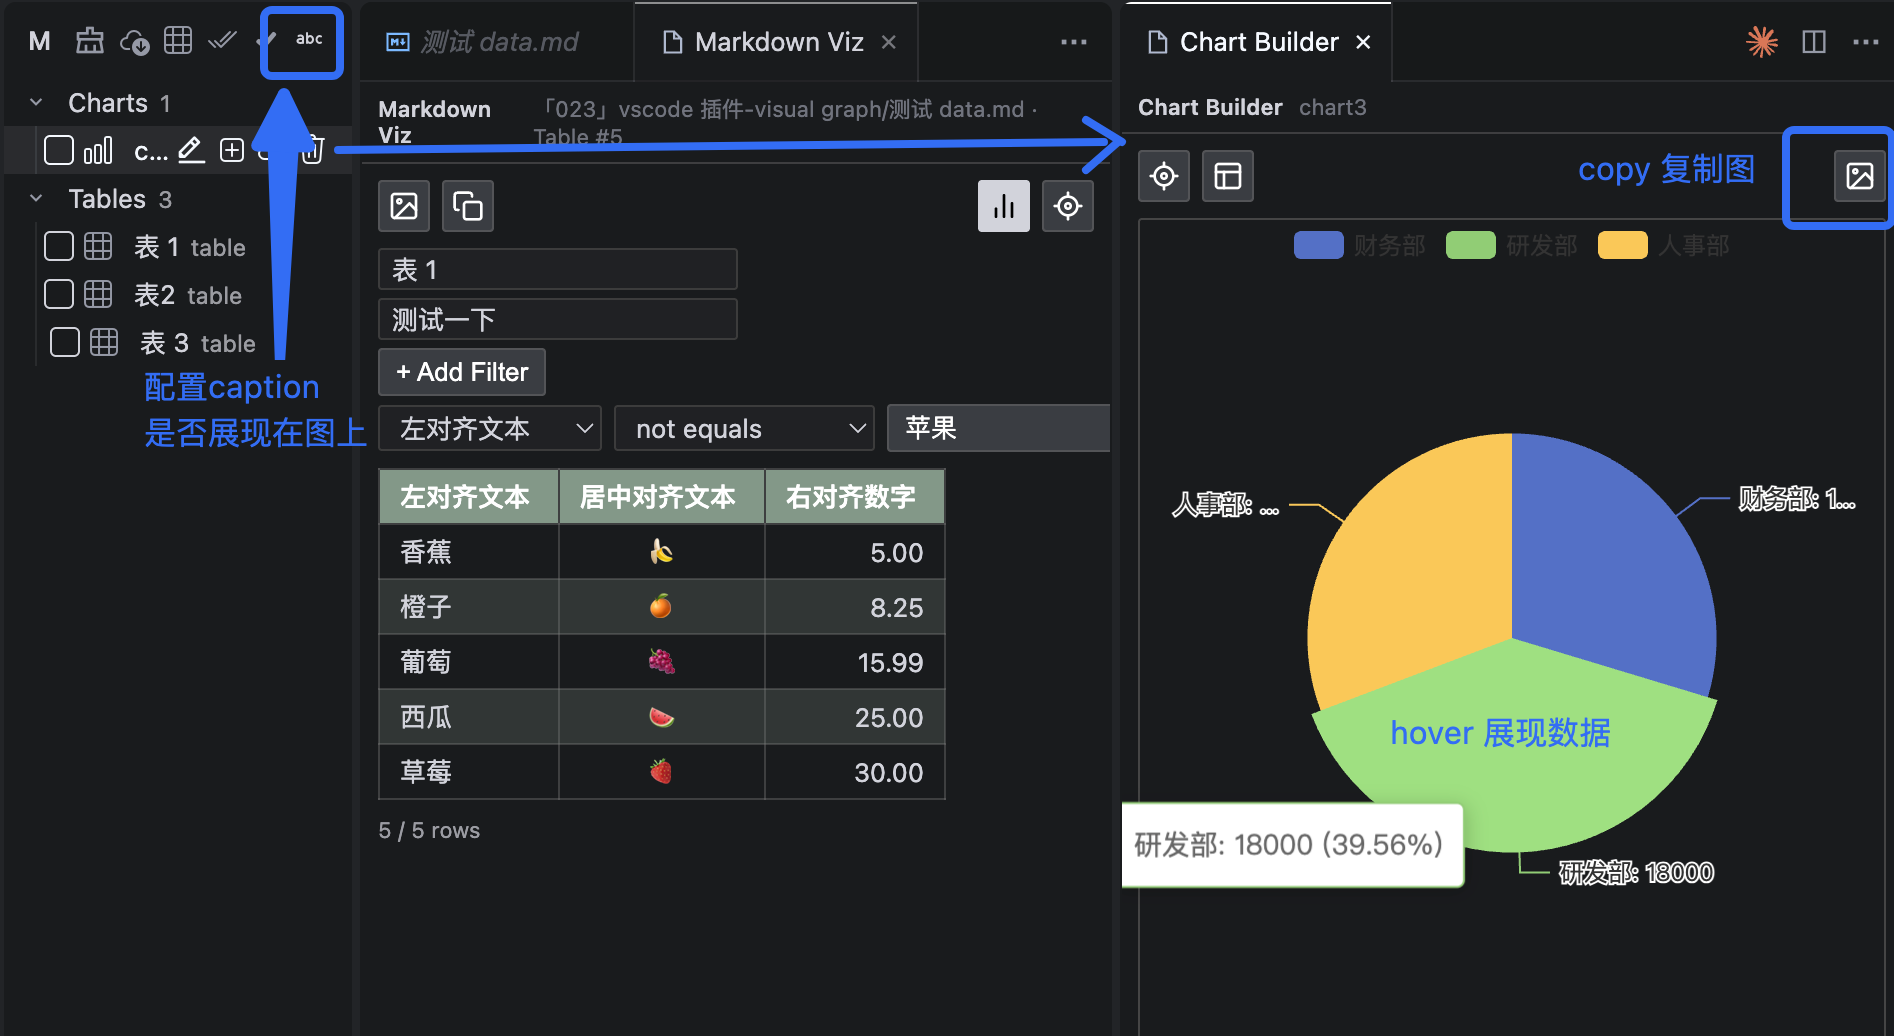
Task: Open more actions menu in the Markdown Viz group
Action: tap(1074, 41)
